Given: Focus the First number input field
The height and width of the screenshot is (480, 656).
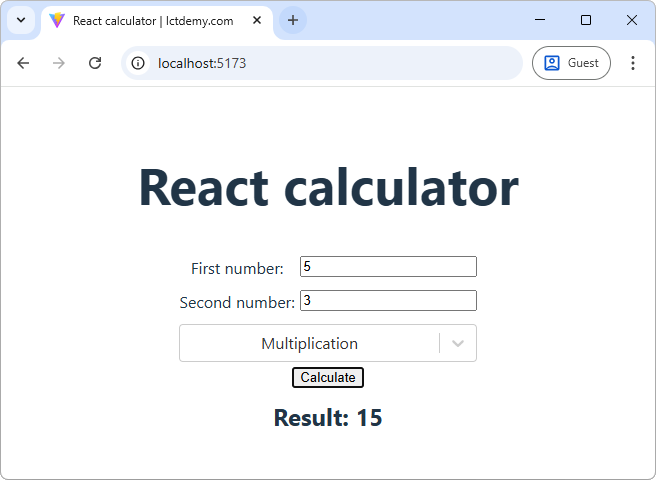Looking at the screenshot, I should 388,267.
